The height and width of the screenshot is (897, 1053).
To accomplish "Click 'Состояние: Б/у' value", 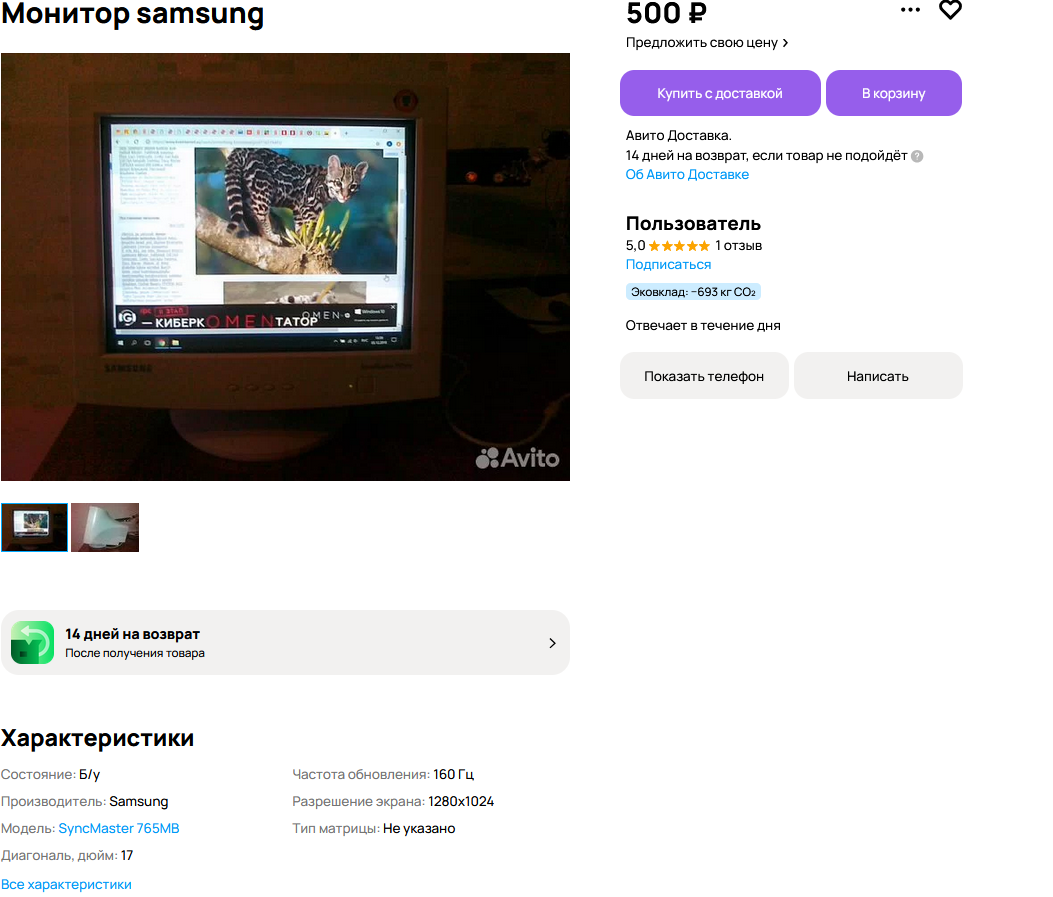I will (89, 774).
